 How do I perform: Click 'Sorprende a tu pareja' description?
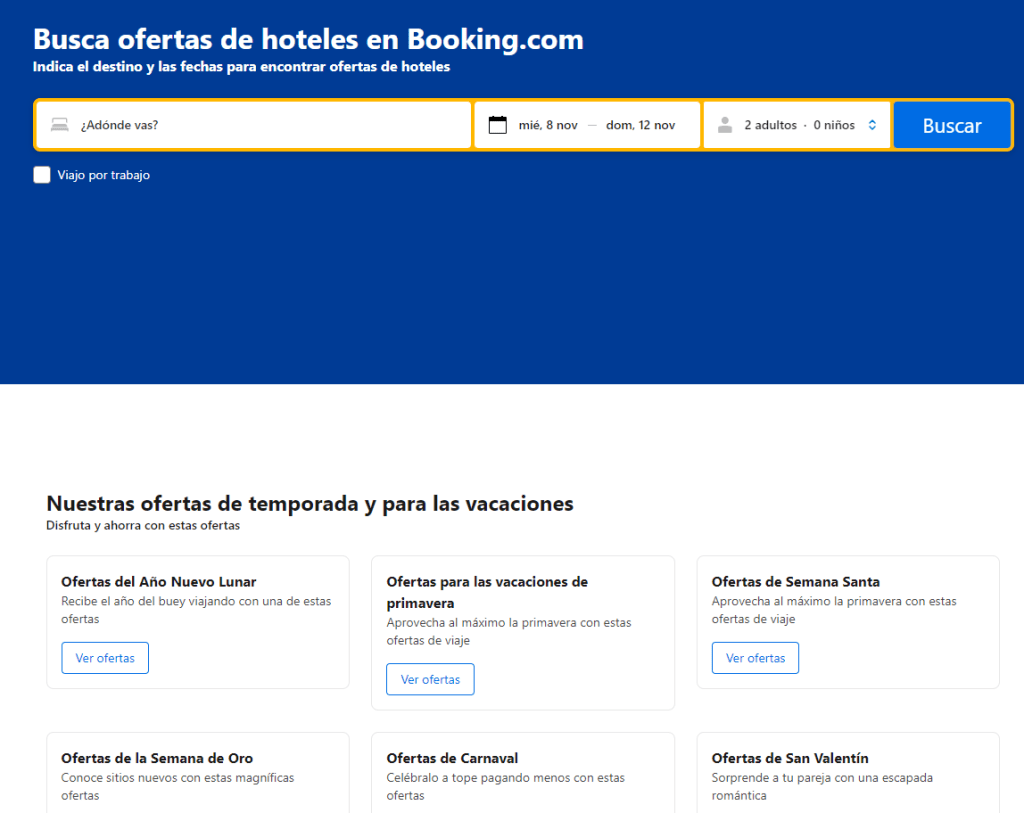822,786
